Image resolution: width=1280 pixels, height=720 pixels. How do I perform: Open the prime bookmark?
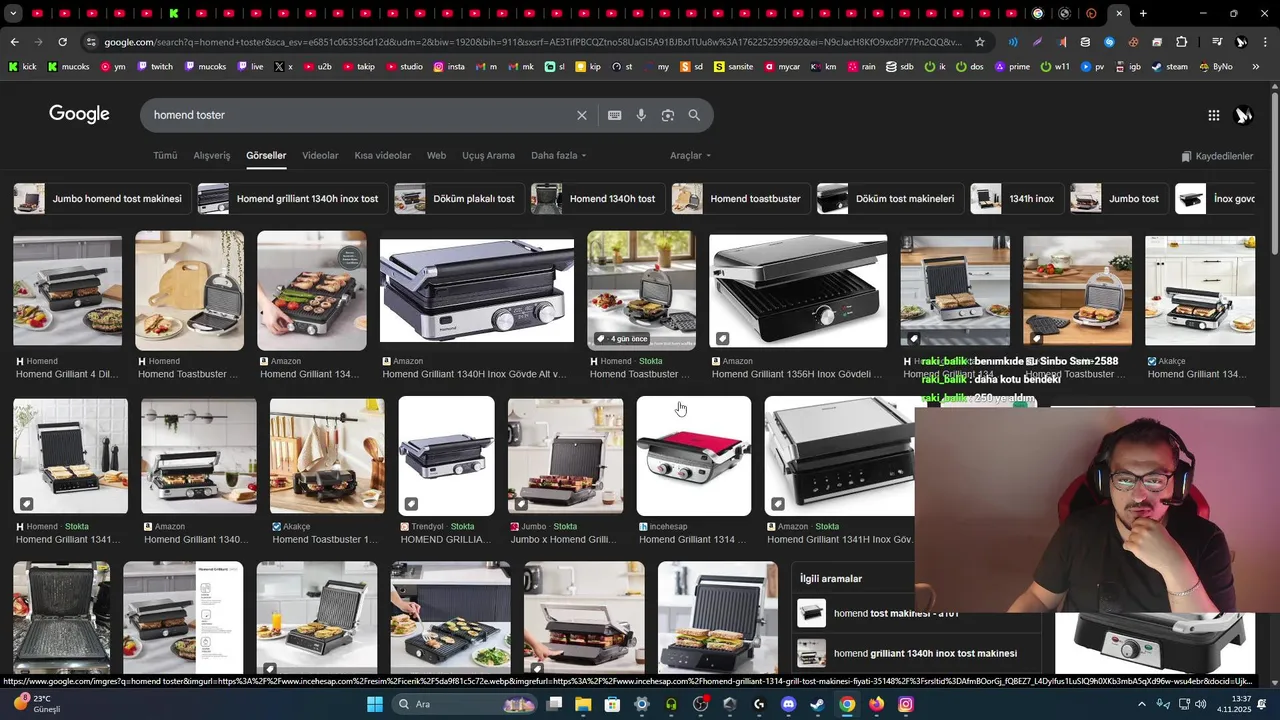[1011, 66]
